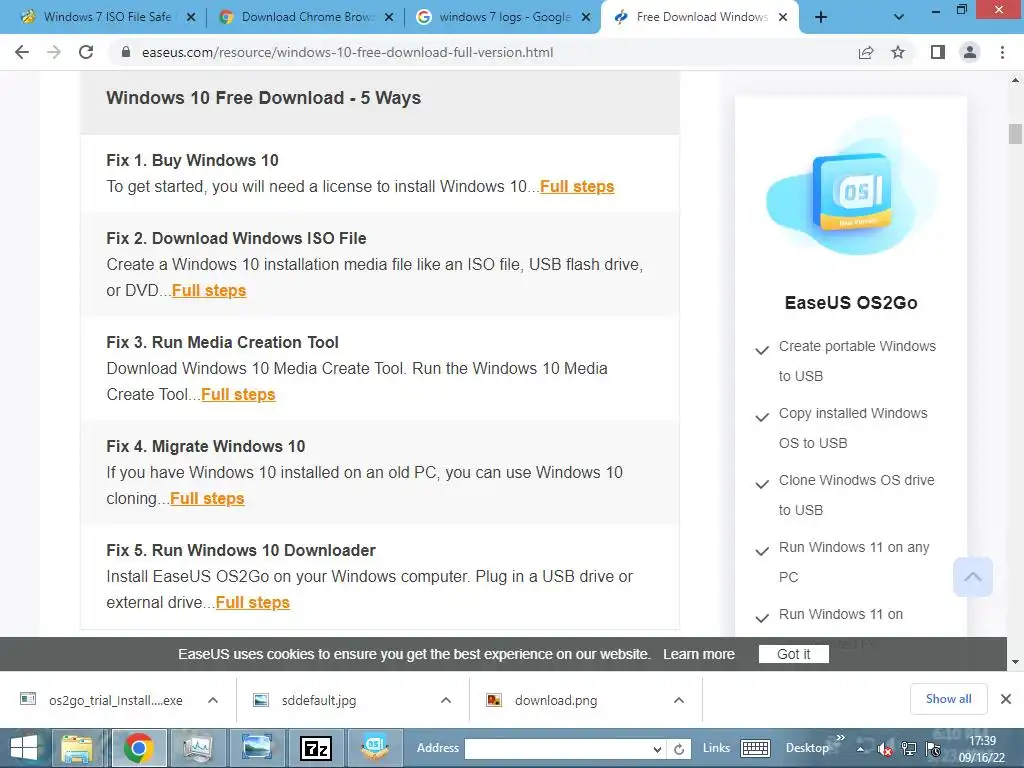This screenshot has height=768, width=1024.
Task: Open Full steps link for Fix 1
Action: (x=577, y=187)
